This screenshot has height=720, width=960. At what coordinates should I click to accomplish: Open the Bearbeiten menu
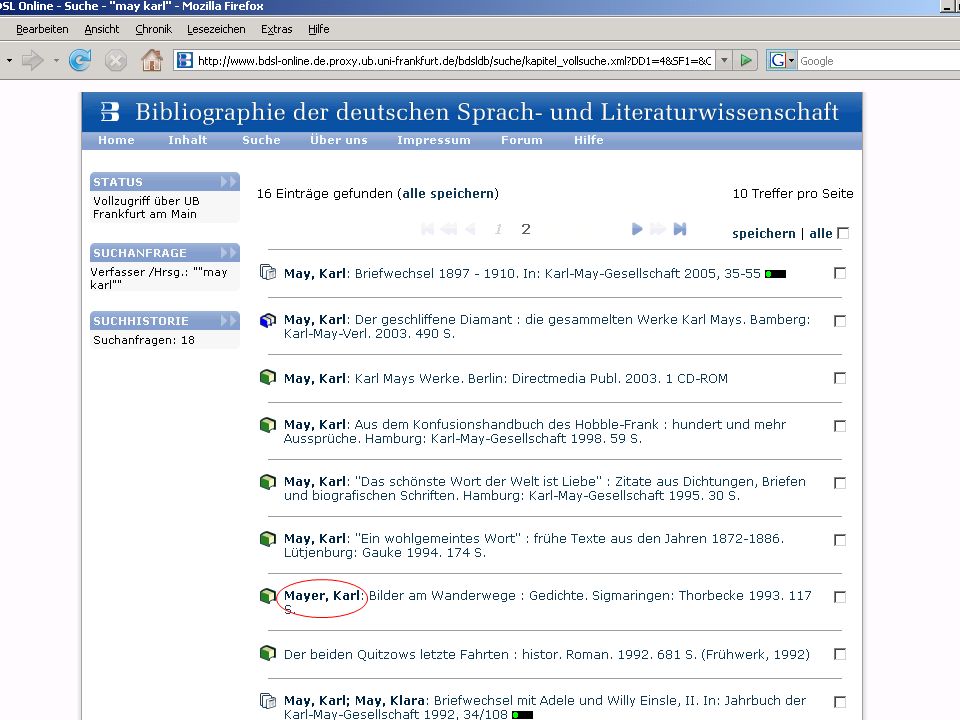click(42, 29)
